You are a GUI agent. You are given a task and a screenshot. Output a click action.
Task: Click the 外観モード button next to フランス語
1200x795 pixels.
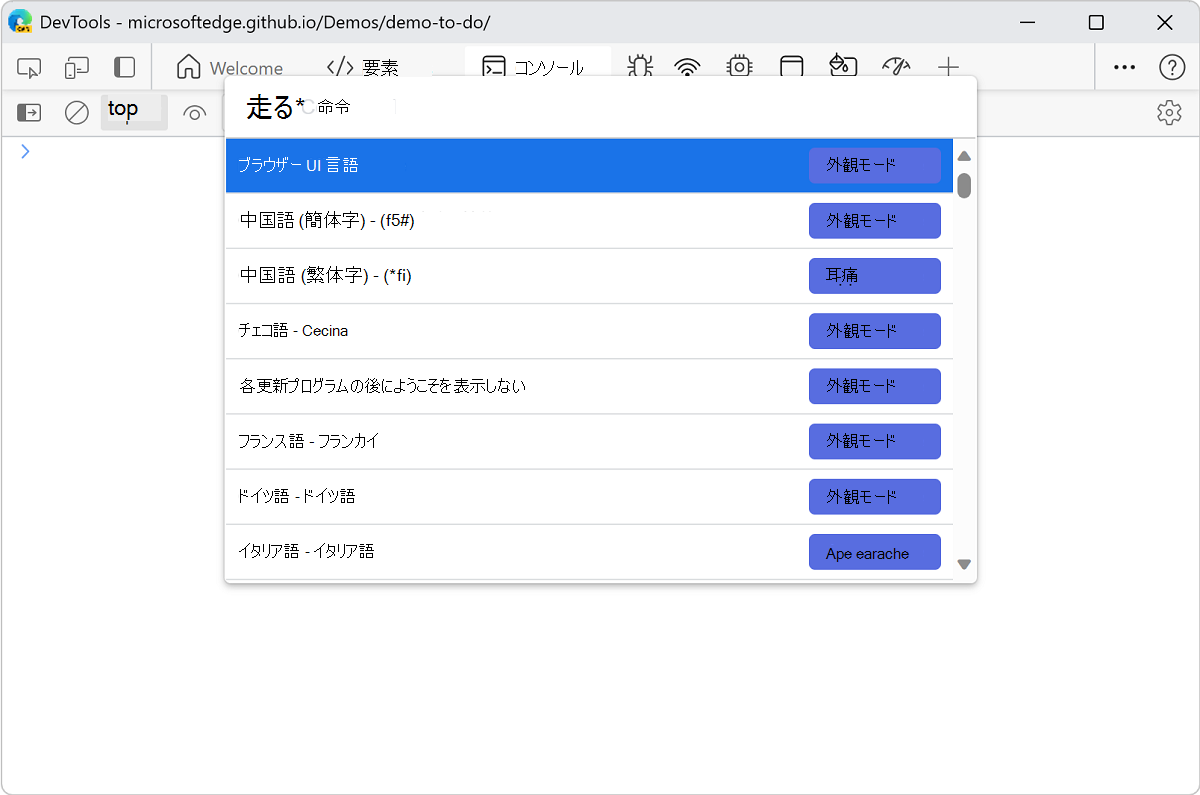874,441
